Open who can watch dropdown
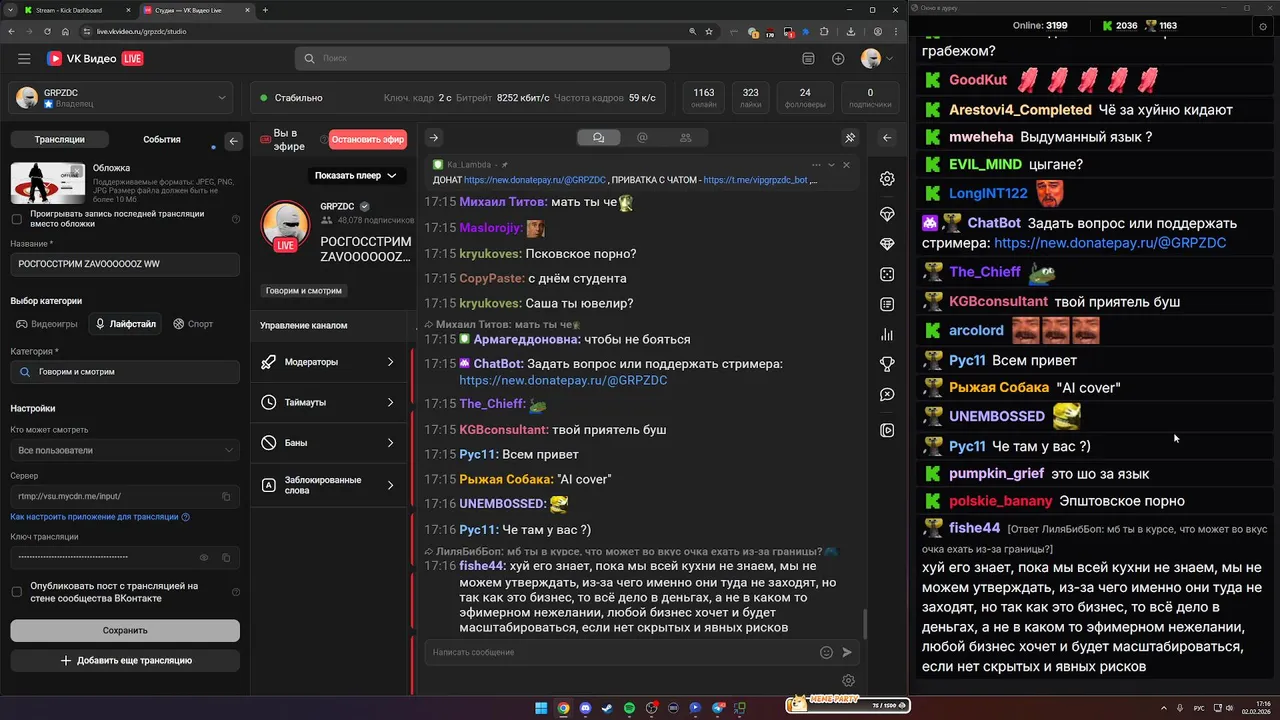Image resolution: width=1280 pixels, height=720 pixels. [x=124, y=450]
